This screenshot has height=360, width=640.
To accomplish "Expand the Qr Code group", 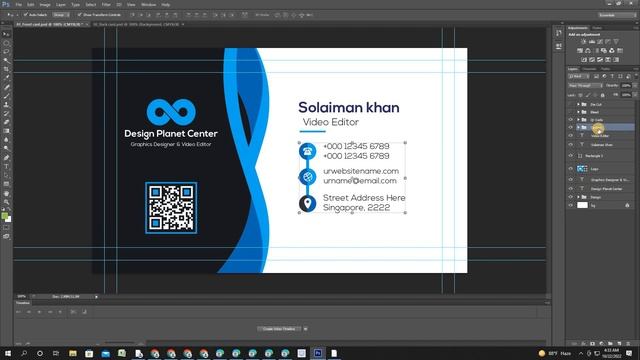I will click(578, 120).
